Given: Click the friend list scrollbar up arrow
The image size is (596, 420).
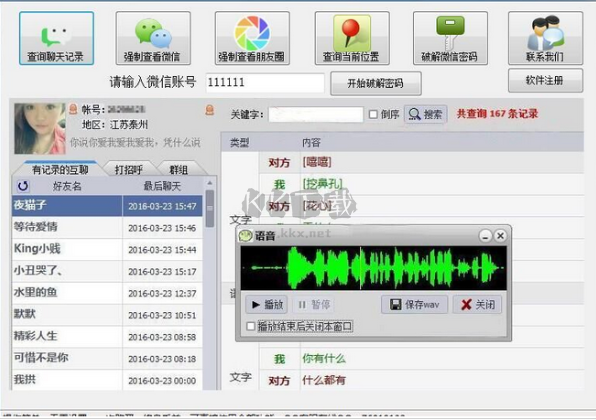Looking at the screenshot, I should coord(209,183).
